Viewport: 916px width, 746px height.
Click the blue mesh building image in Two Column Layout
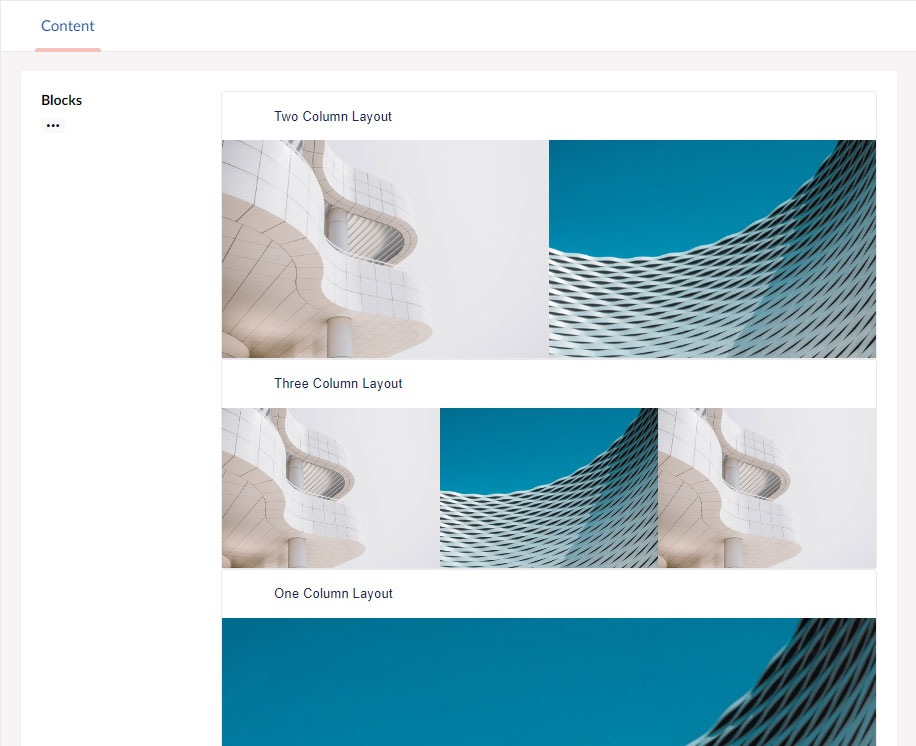(x=712, y=249)
